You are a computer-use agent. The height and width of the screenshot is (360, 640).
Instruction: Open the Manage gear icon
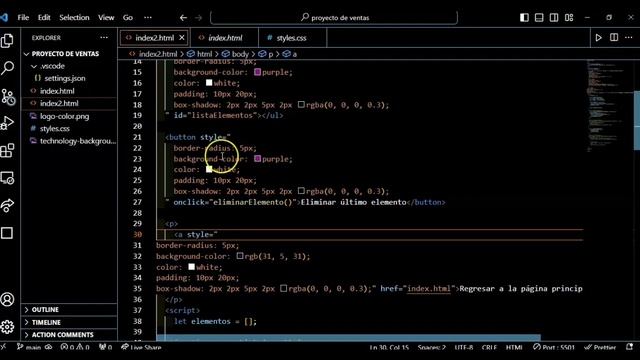(7, 327)
